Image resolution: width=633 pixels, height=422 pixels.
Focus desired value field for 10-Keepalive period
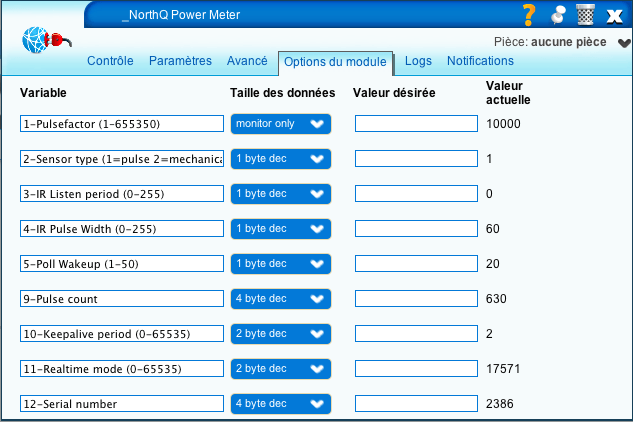coord(416,334)
